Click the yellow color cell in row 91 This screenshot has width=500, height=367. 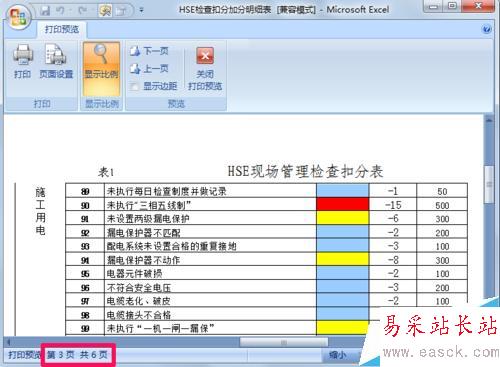(342, 218)
